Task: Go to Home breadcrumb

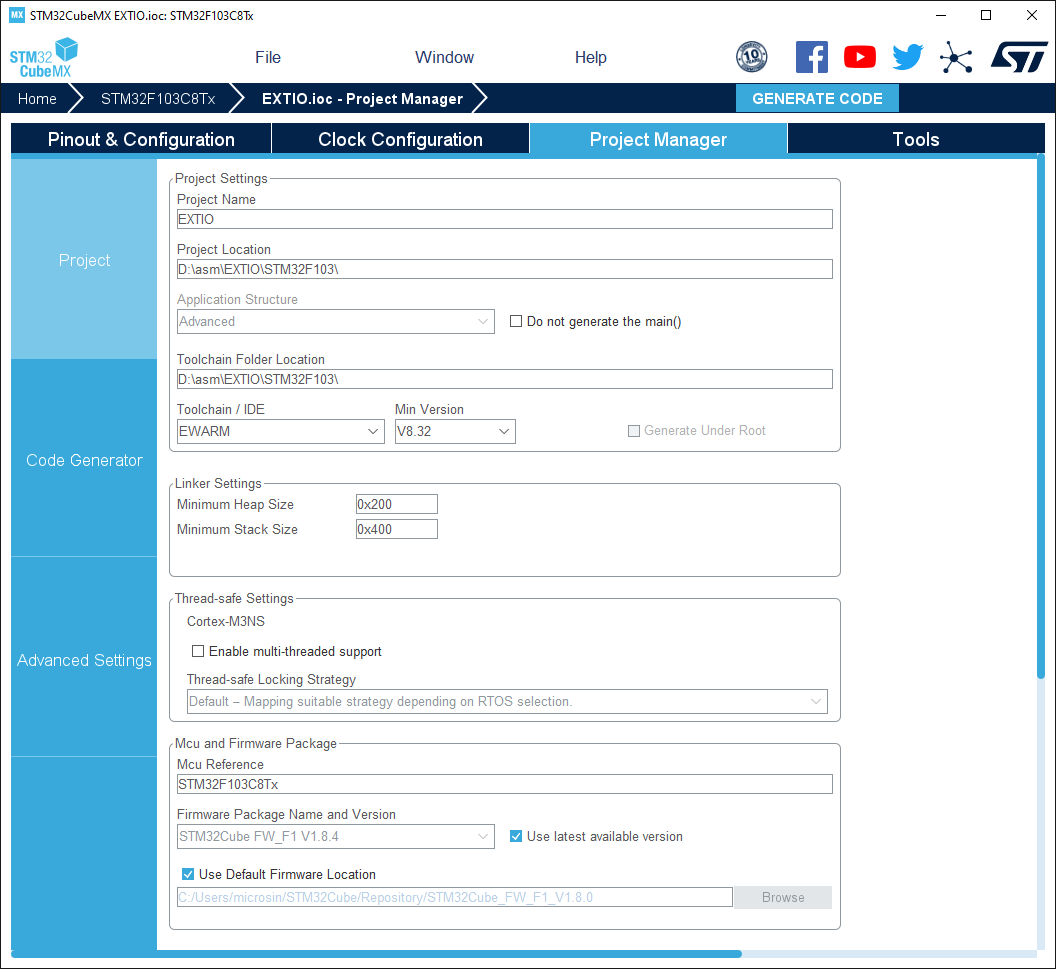Action: pyautogui.click(x=37, y=99)
